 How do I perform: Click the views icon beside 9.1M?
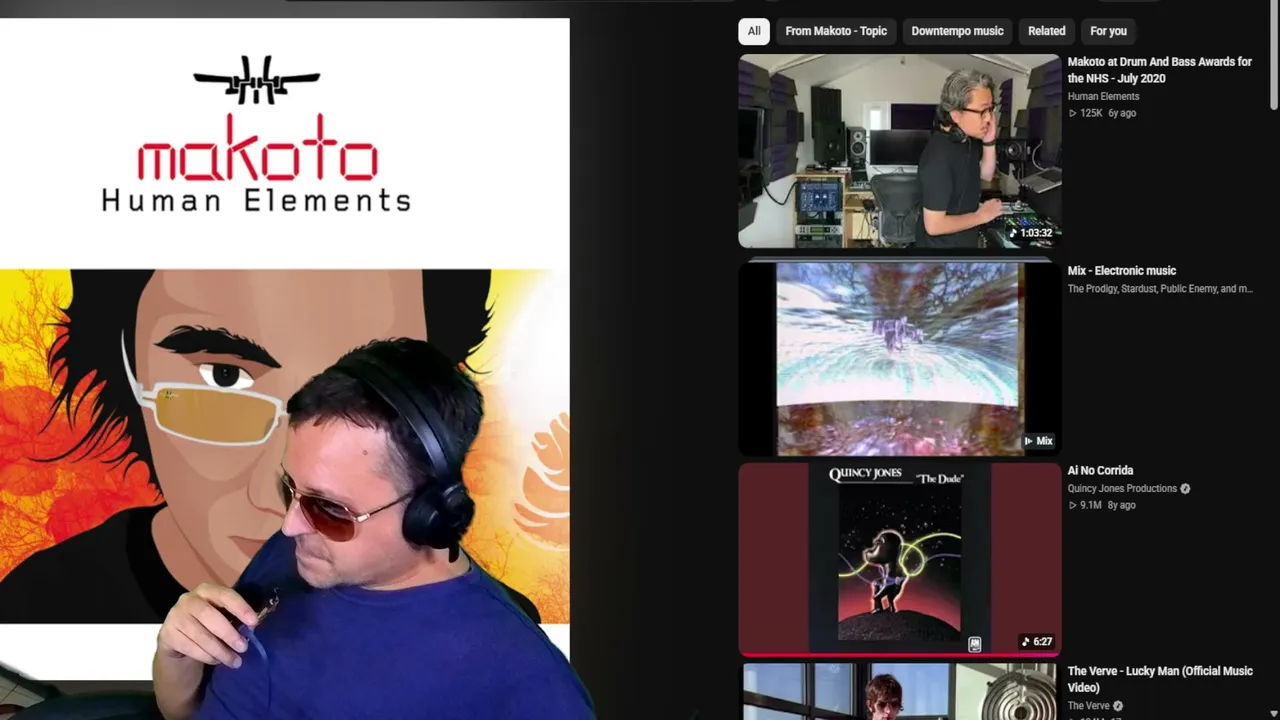[1072, 506]
